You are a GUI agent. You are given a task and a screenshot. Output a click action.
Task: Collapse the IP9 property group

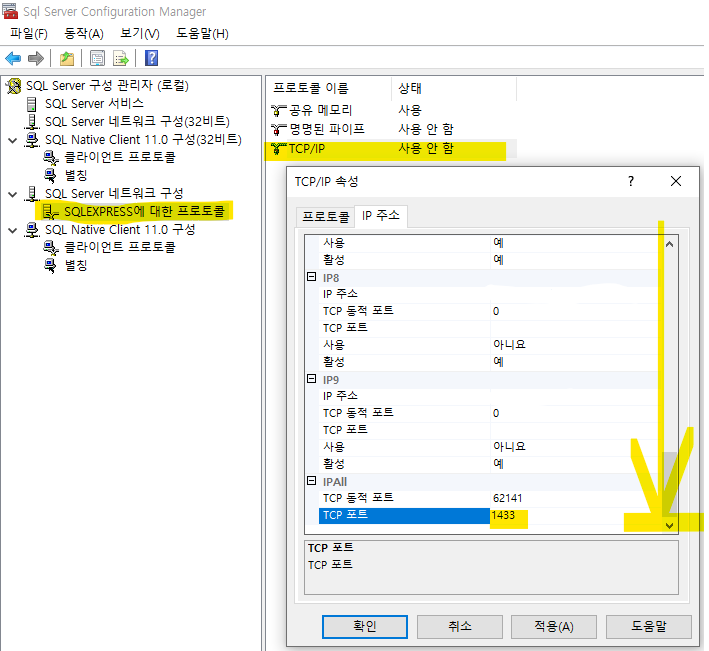pyautogui.click(x=312, y=379)
